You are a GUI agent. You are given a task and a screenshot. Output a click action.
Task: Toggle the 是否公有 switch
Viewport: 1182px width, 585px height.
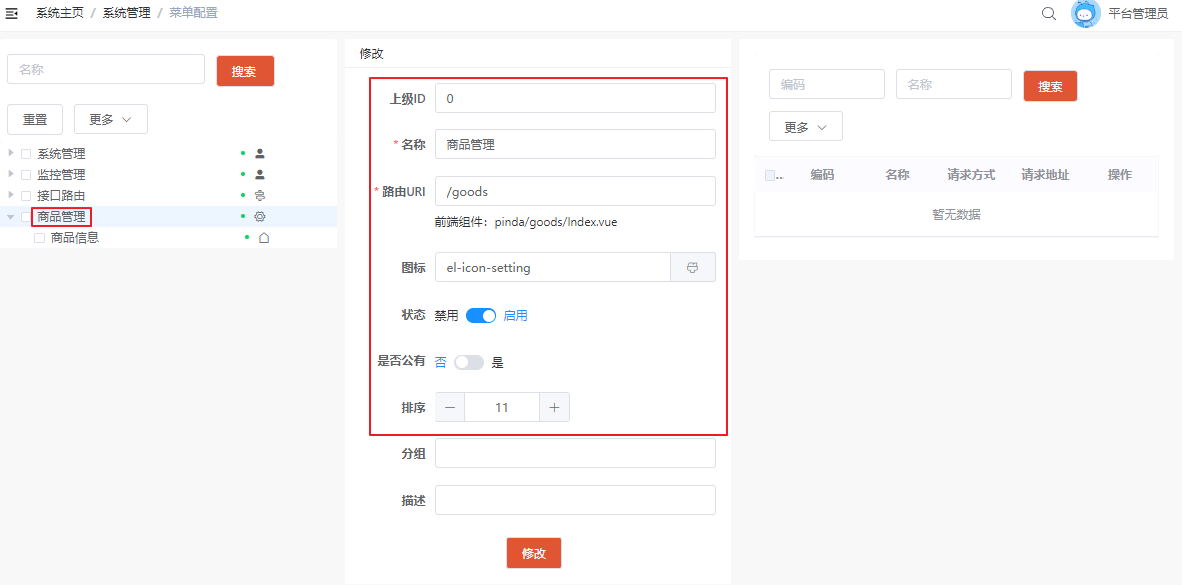(x=468, y=362)
